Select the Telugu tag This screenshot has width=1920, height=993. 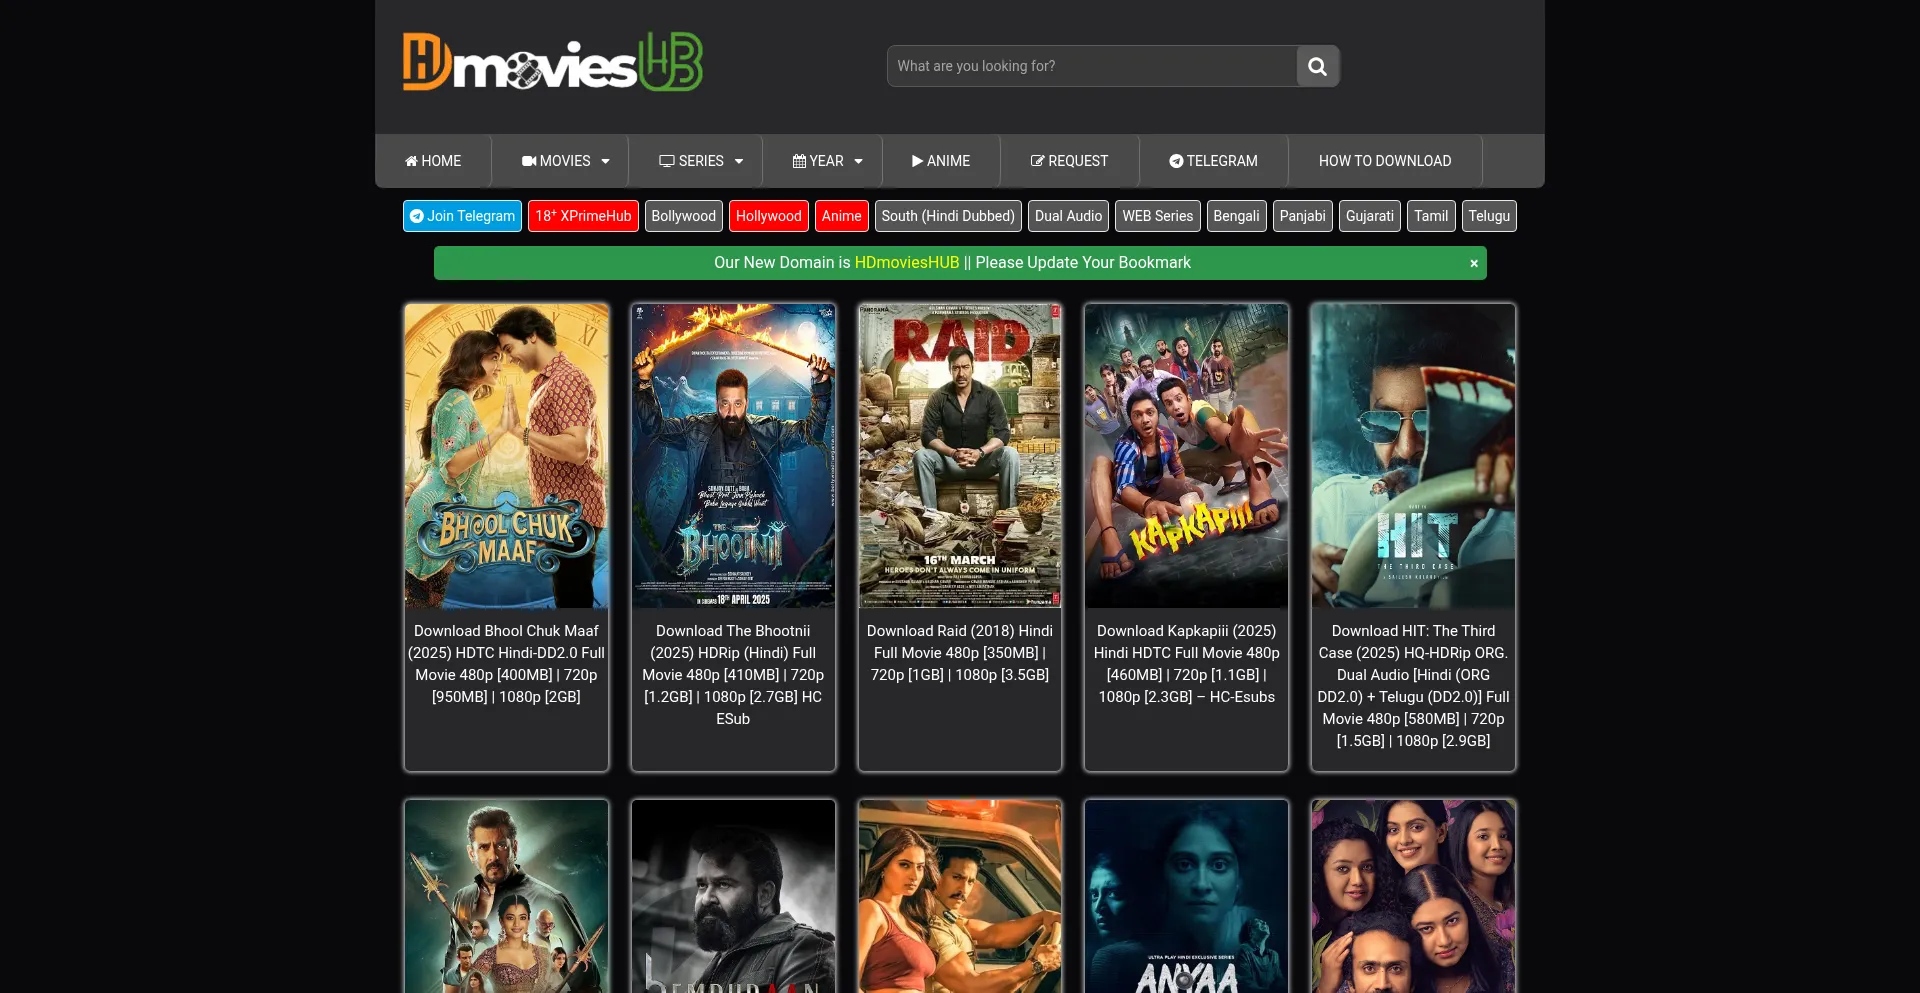(x=1489, y=216)
